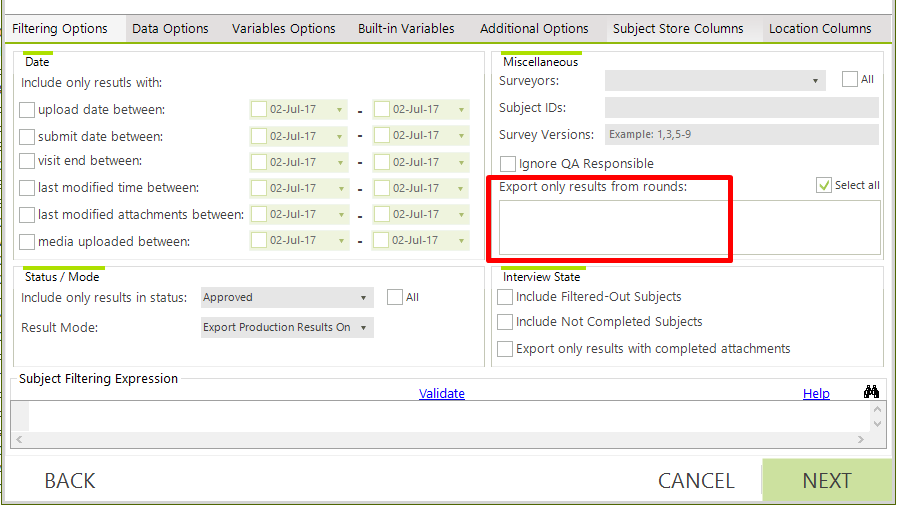This screenshot has height=505, width=898.
Task: Open submit date start date picker
Action: tap(340, 136)
